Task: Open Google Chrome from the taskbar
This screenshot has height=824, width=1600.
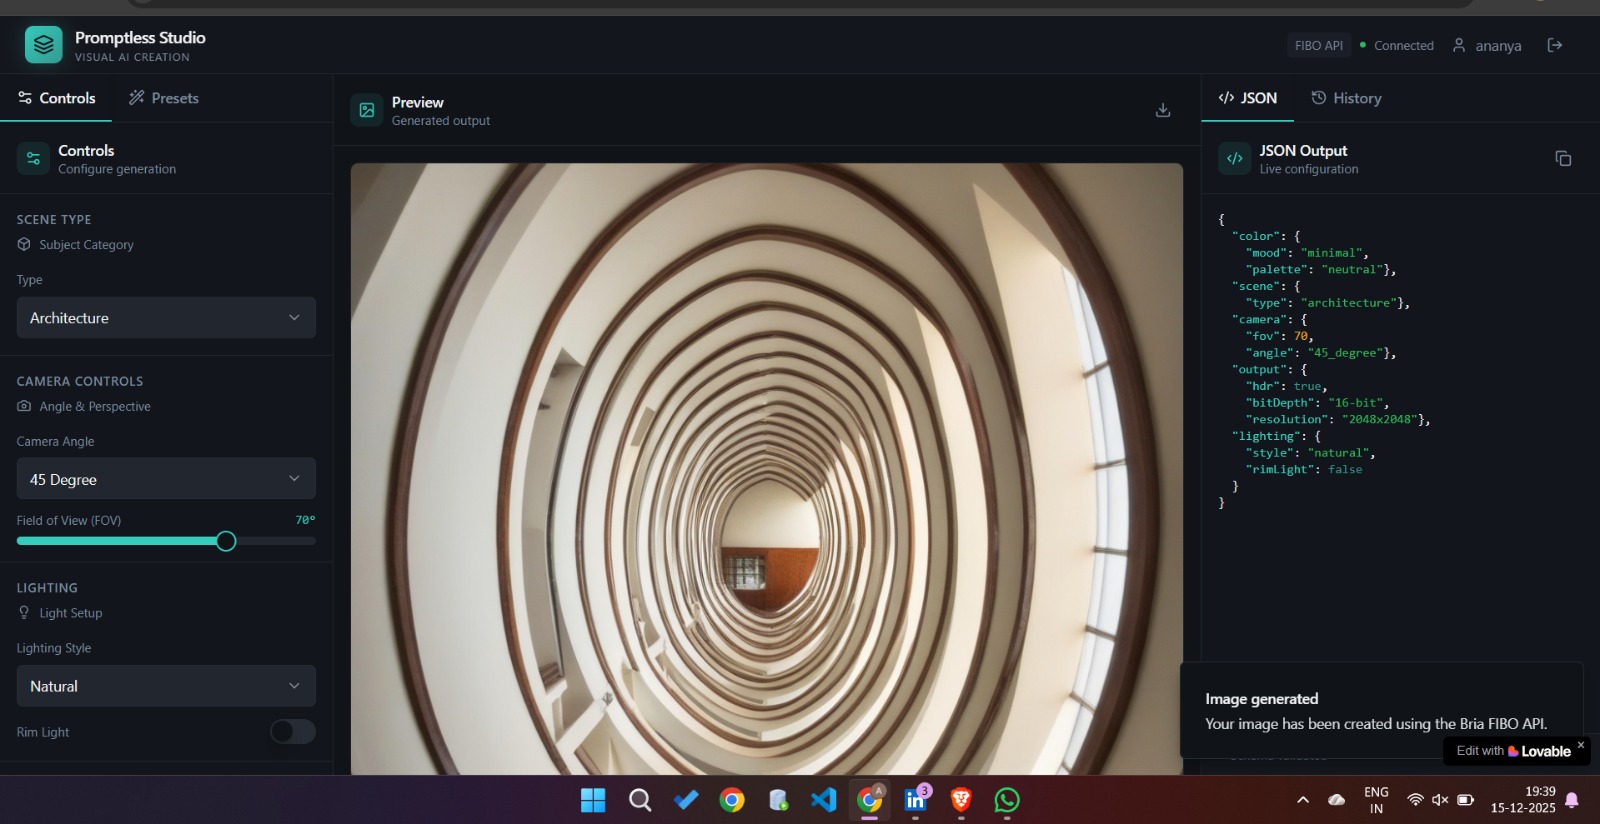Action: [x=732, y=800]
